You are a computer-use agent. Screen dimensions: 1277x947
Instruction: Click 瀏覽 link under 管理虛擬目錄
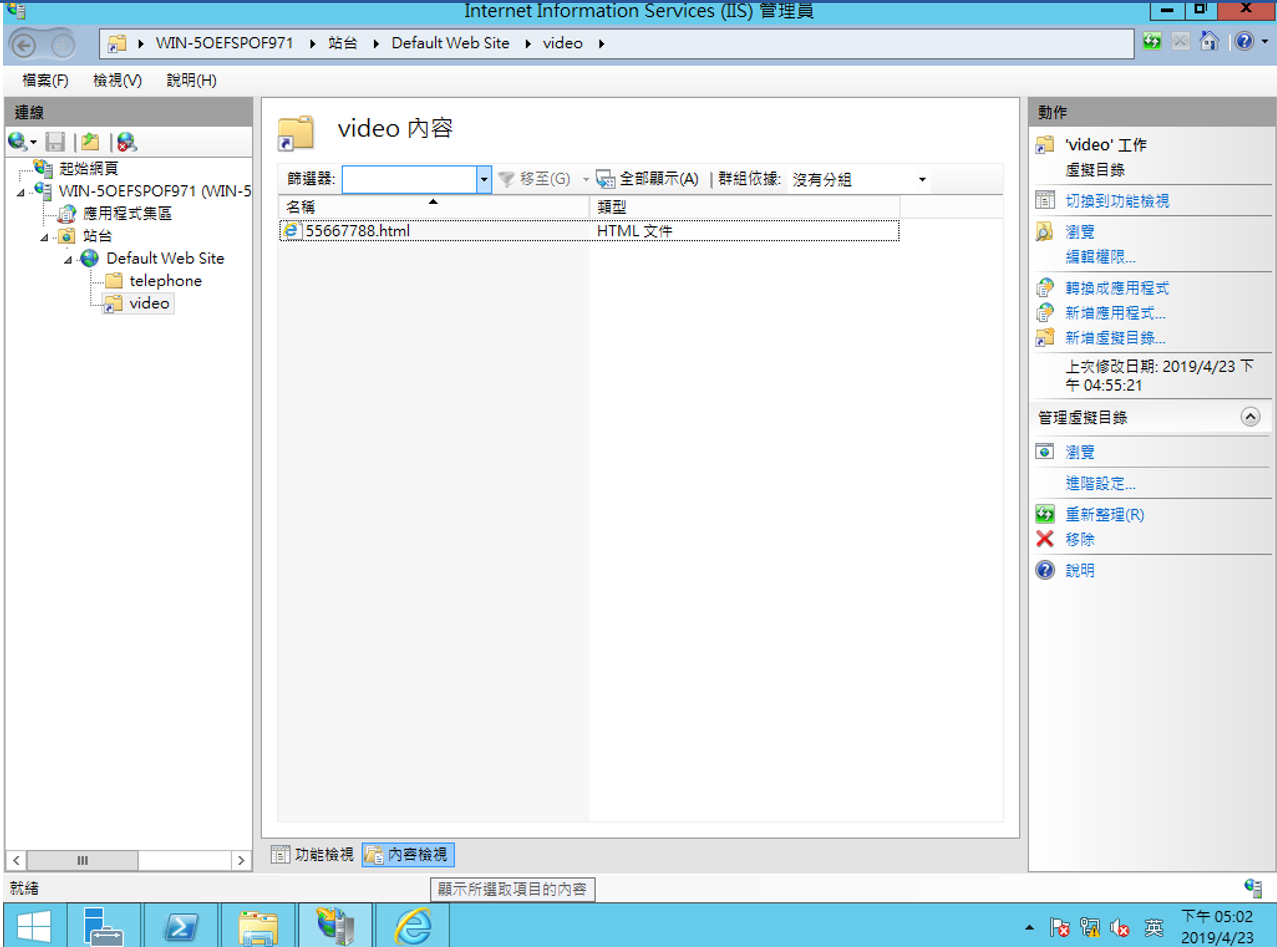[x=1080, y=452]
